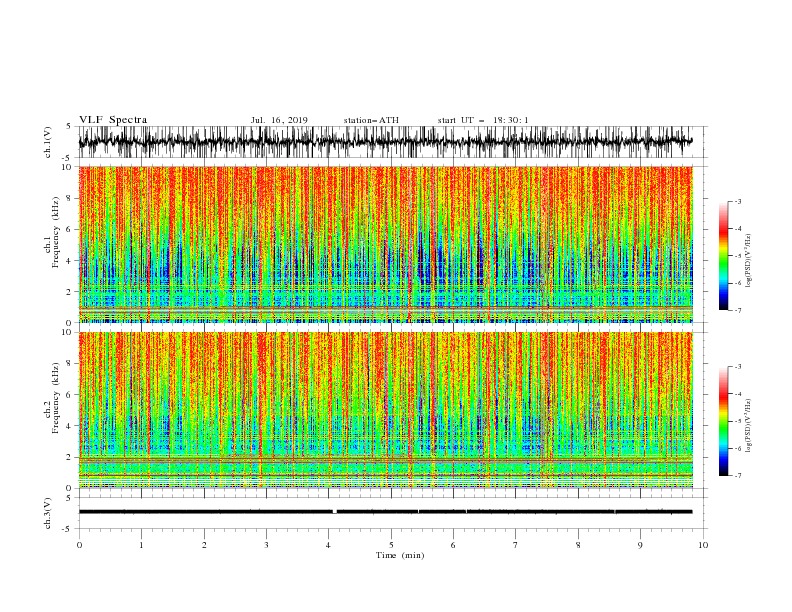This screenshot has height=612, width=792.
Task: Click the "start UT = 18:30:1" header text
Action: pos(483,120)
